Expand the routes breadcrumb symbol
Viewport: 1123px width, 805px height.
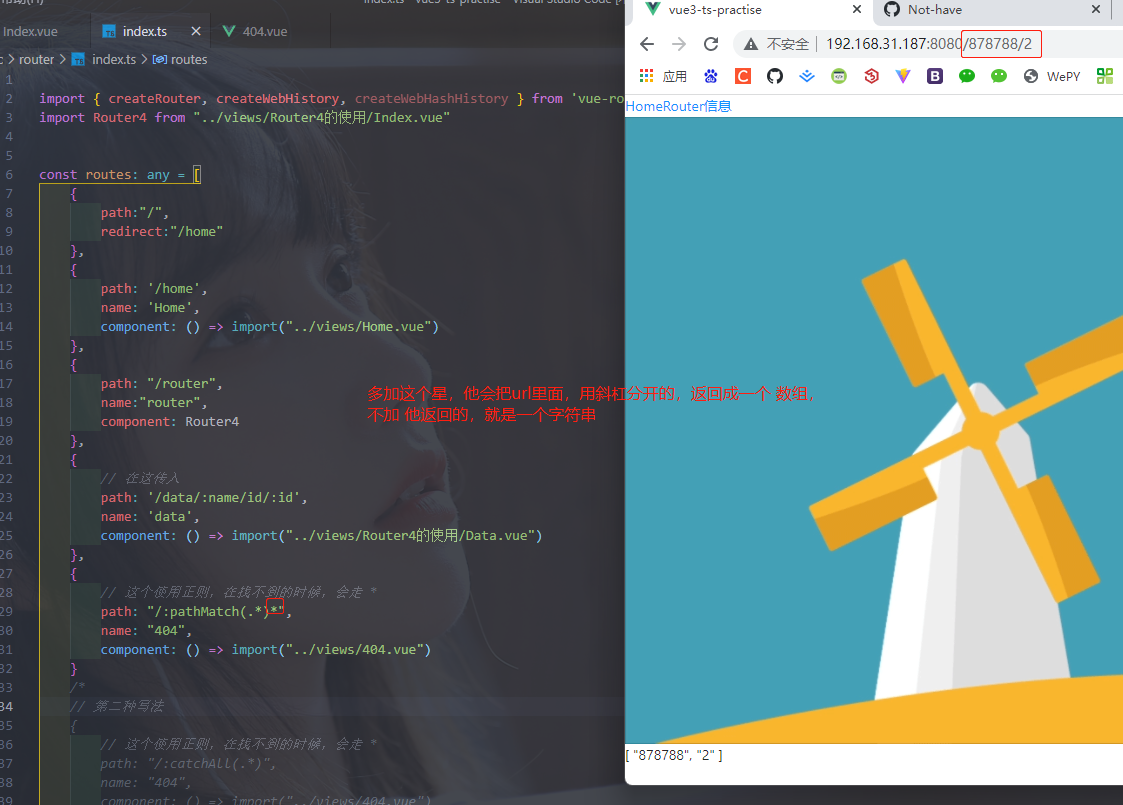(180, 59)
